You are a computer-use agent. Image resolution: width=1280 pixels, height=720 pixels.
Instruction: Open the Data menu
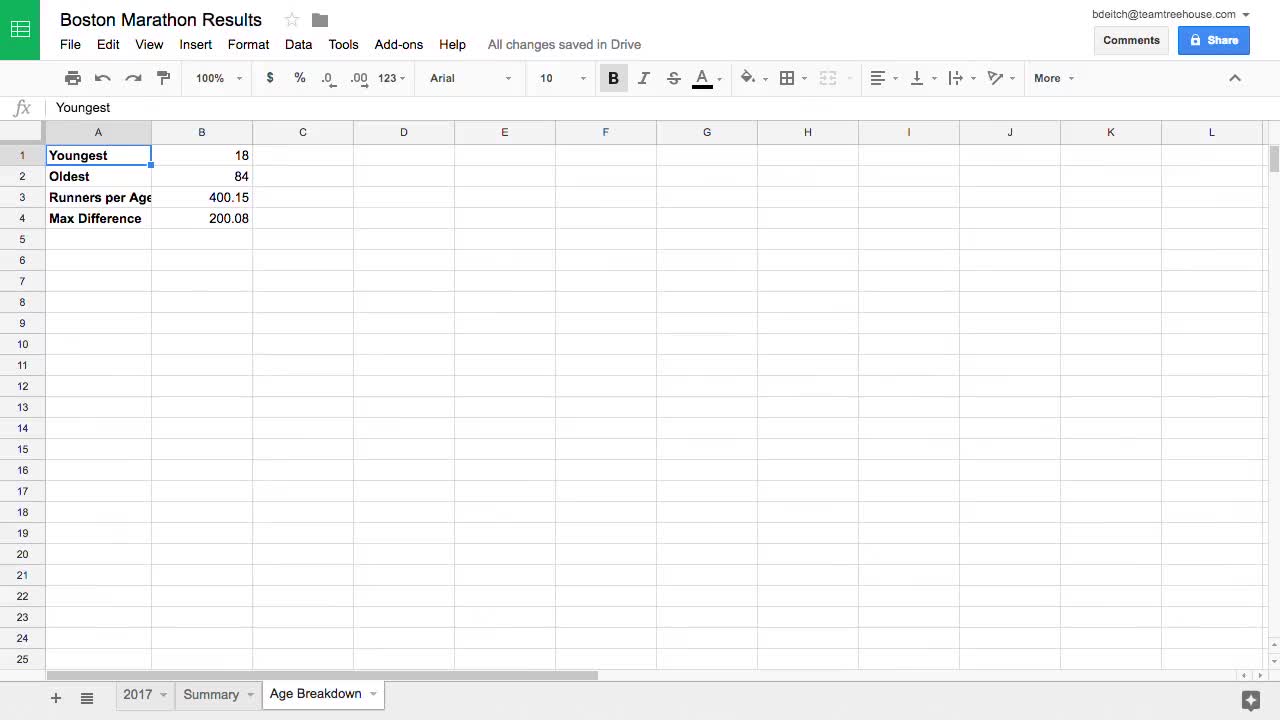(x=298, y=44)
